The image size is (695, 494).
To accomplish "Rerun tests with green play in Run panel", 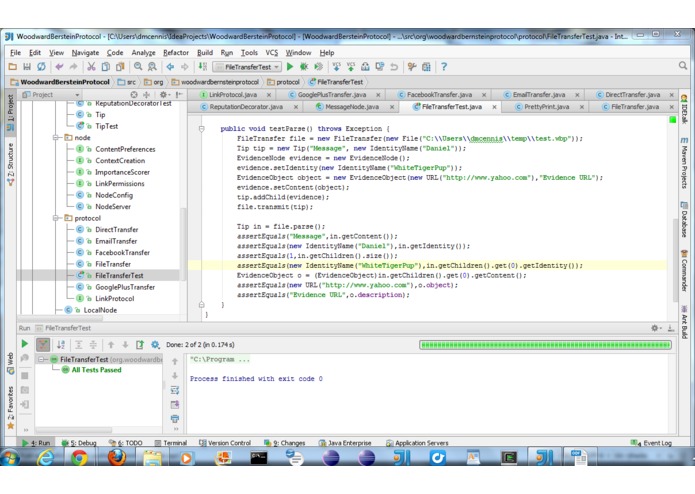I will [25, 344].
